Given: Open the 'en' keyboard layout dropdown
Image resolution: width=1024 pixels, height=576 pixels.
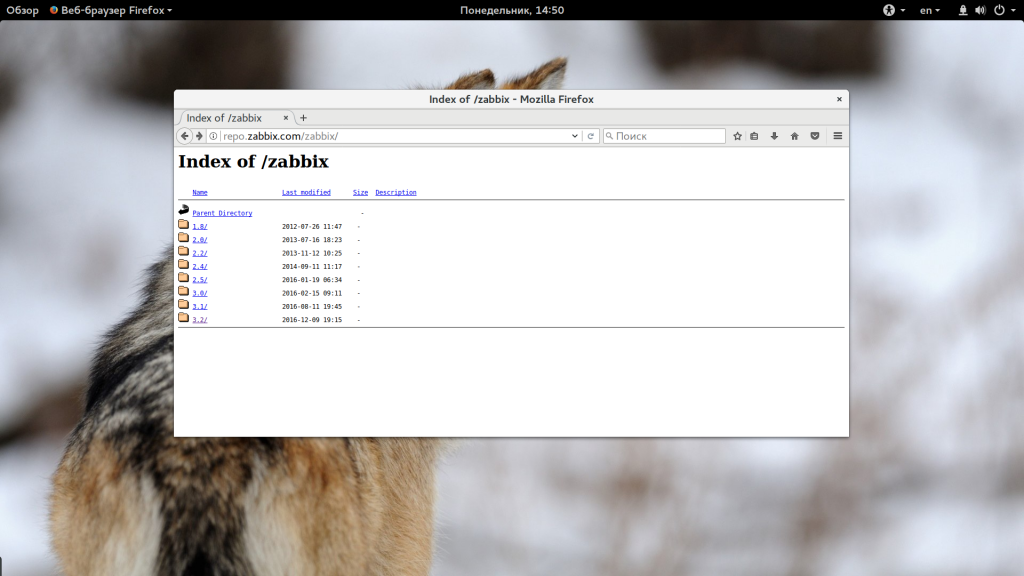Looking at the screenshot, I should [929, 10].
